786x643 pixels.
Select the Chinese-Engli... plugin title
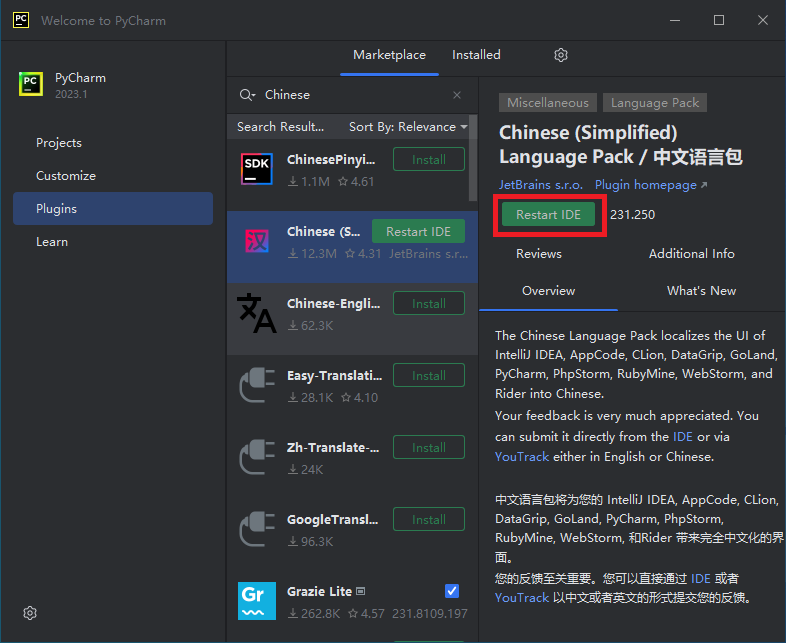(333, 304)
